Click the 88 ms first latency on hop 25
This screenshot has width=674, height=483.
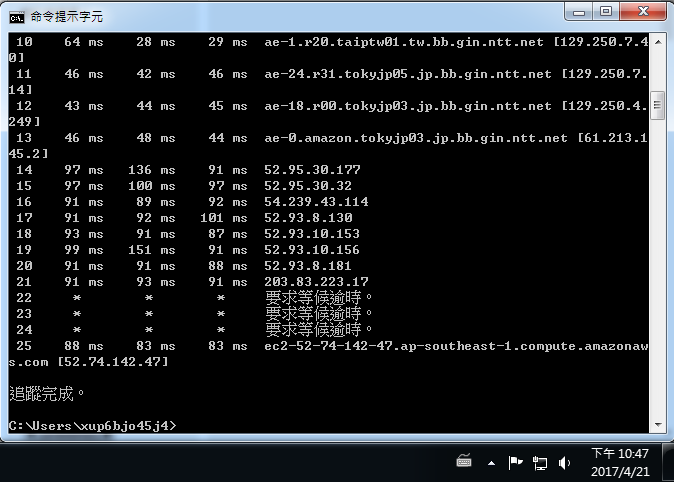pyautogui.click(x=84, y=346)
